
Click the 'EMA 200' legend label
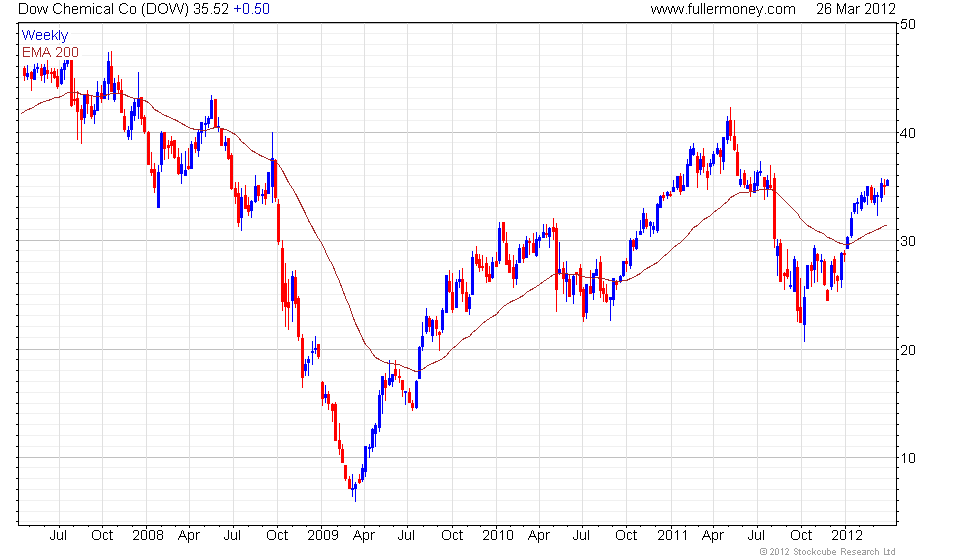coord(50,52)
